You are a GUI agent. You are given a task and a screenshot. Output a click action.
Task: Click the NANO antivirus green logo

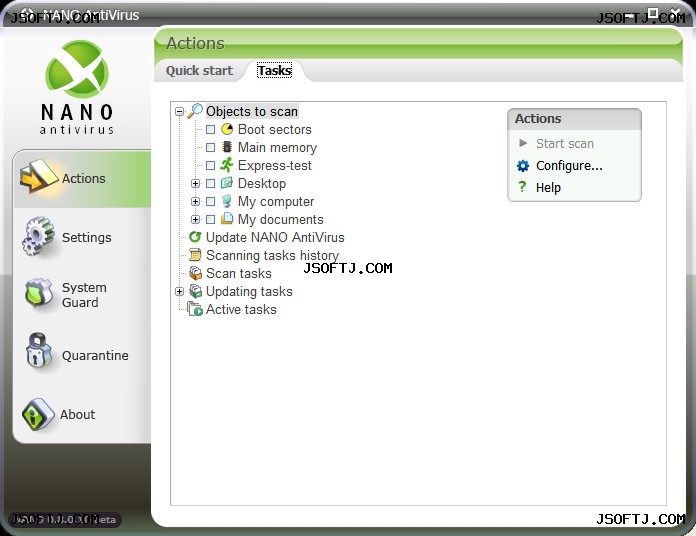click(x=76, y=70)
